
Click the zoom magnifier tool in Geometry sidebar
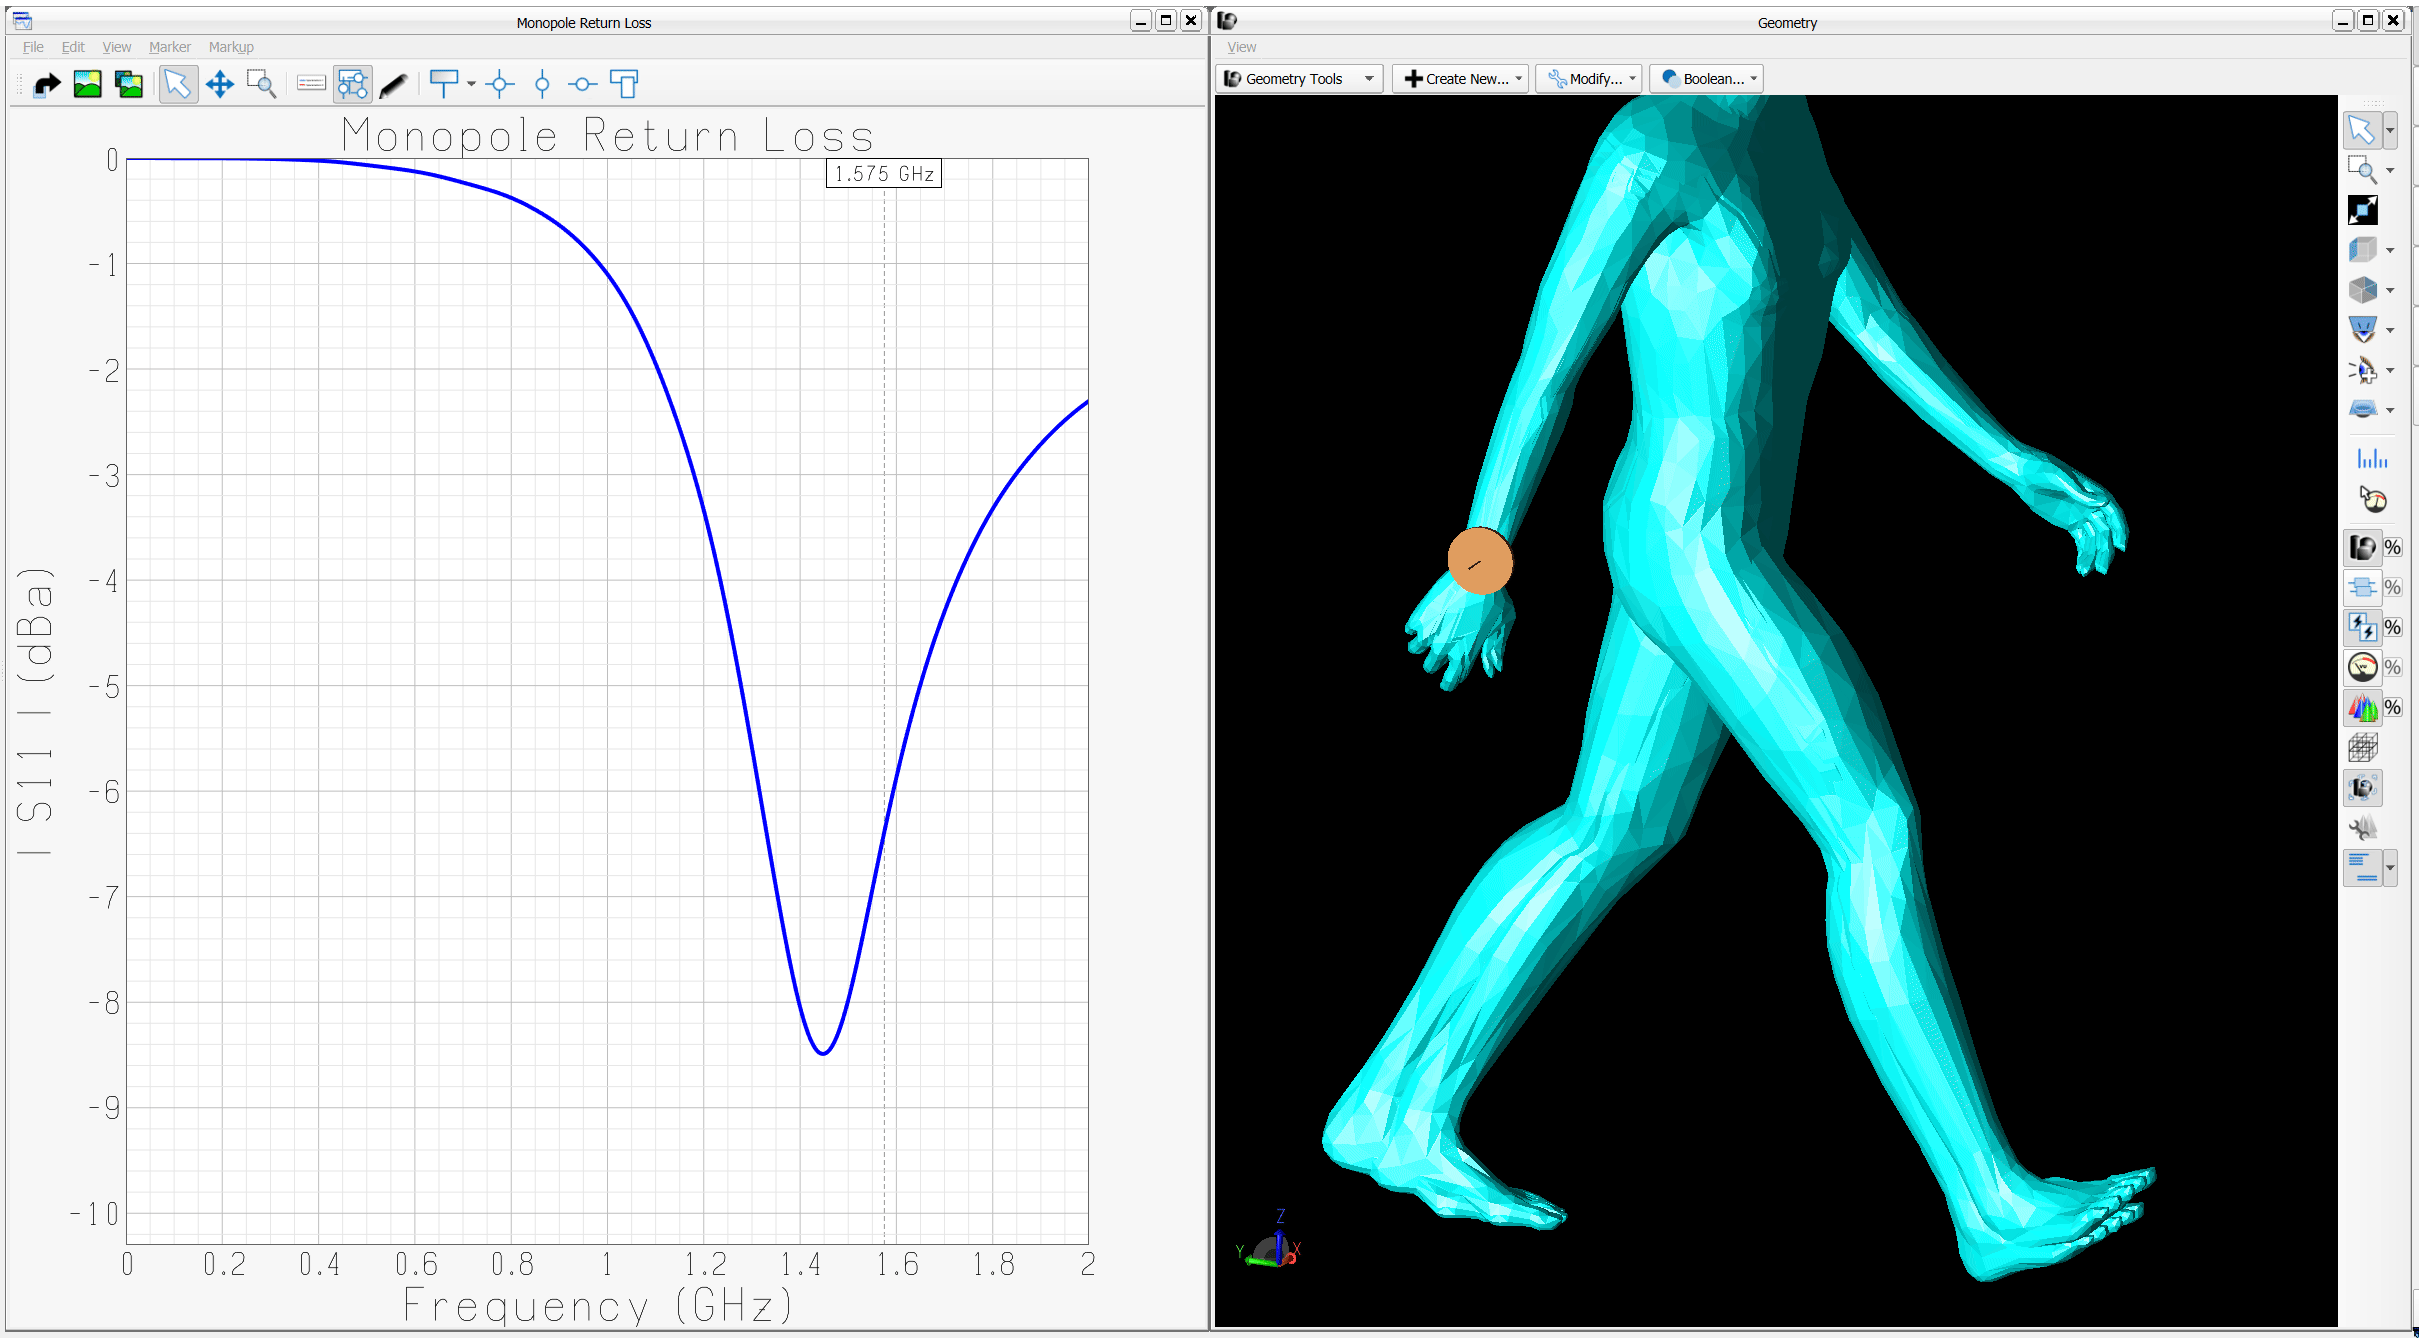[x=2362, y=170]
